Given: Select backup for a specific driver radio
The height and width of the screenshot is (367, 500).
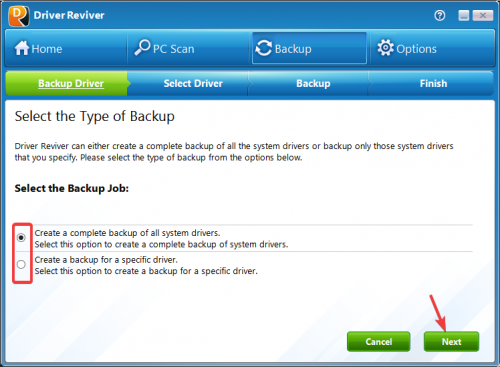Looking at the screenshot, I should [21, 265].
